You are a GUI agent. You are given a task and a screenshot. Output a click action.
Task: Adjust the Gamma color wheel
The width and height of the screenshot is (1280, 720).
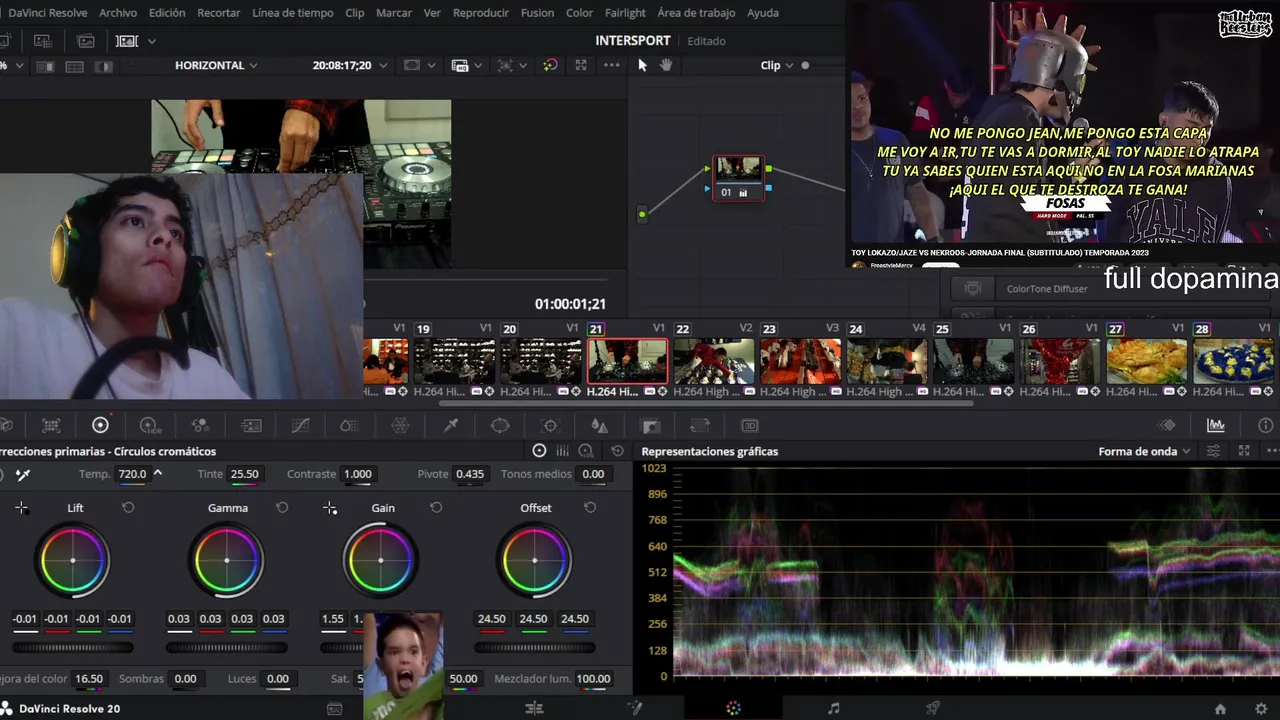[227, 560]
